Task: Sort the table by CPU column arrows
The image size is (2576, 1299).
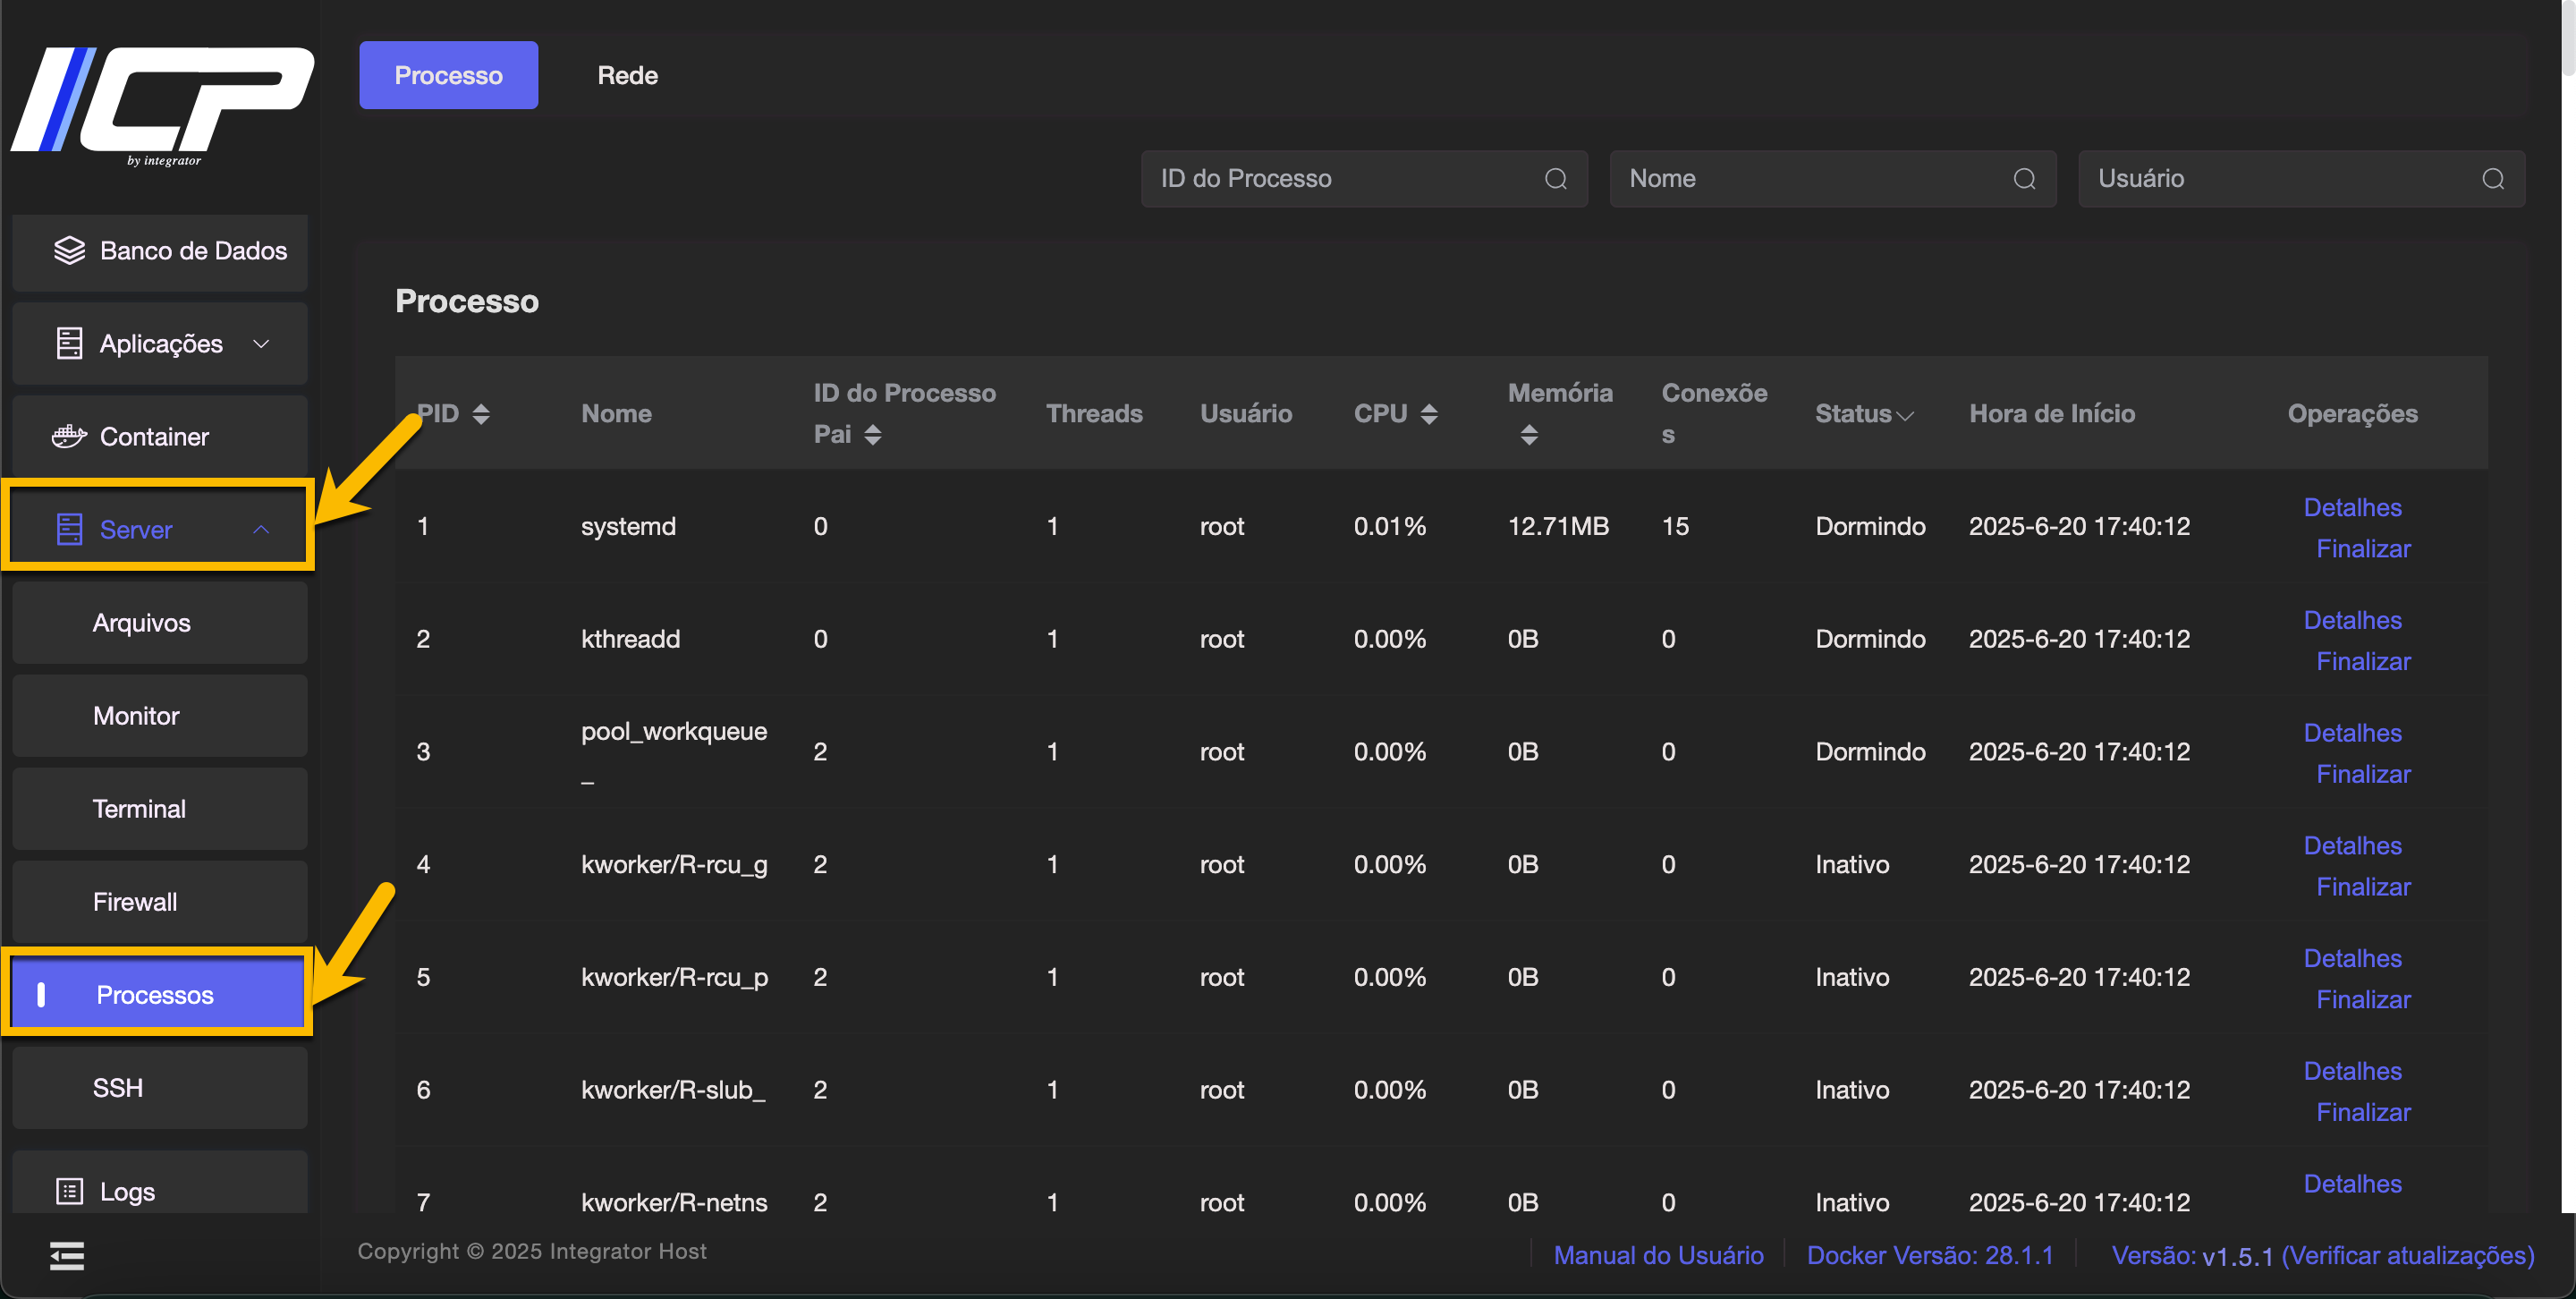Action: tap(1429, 414)
